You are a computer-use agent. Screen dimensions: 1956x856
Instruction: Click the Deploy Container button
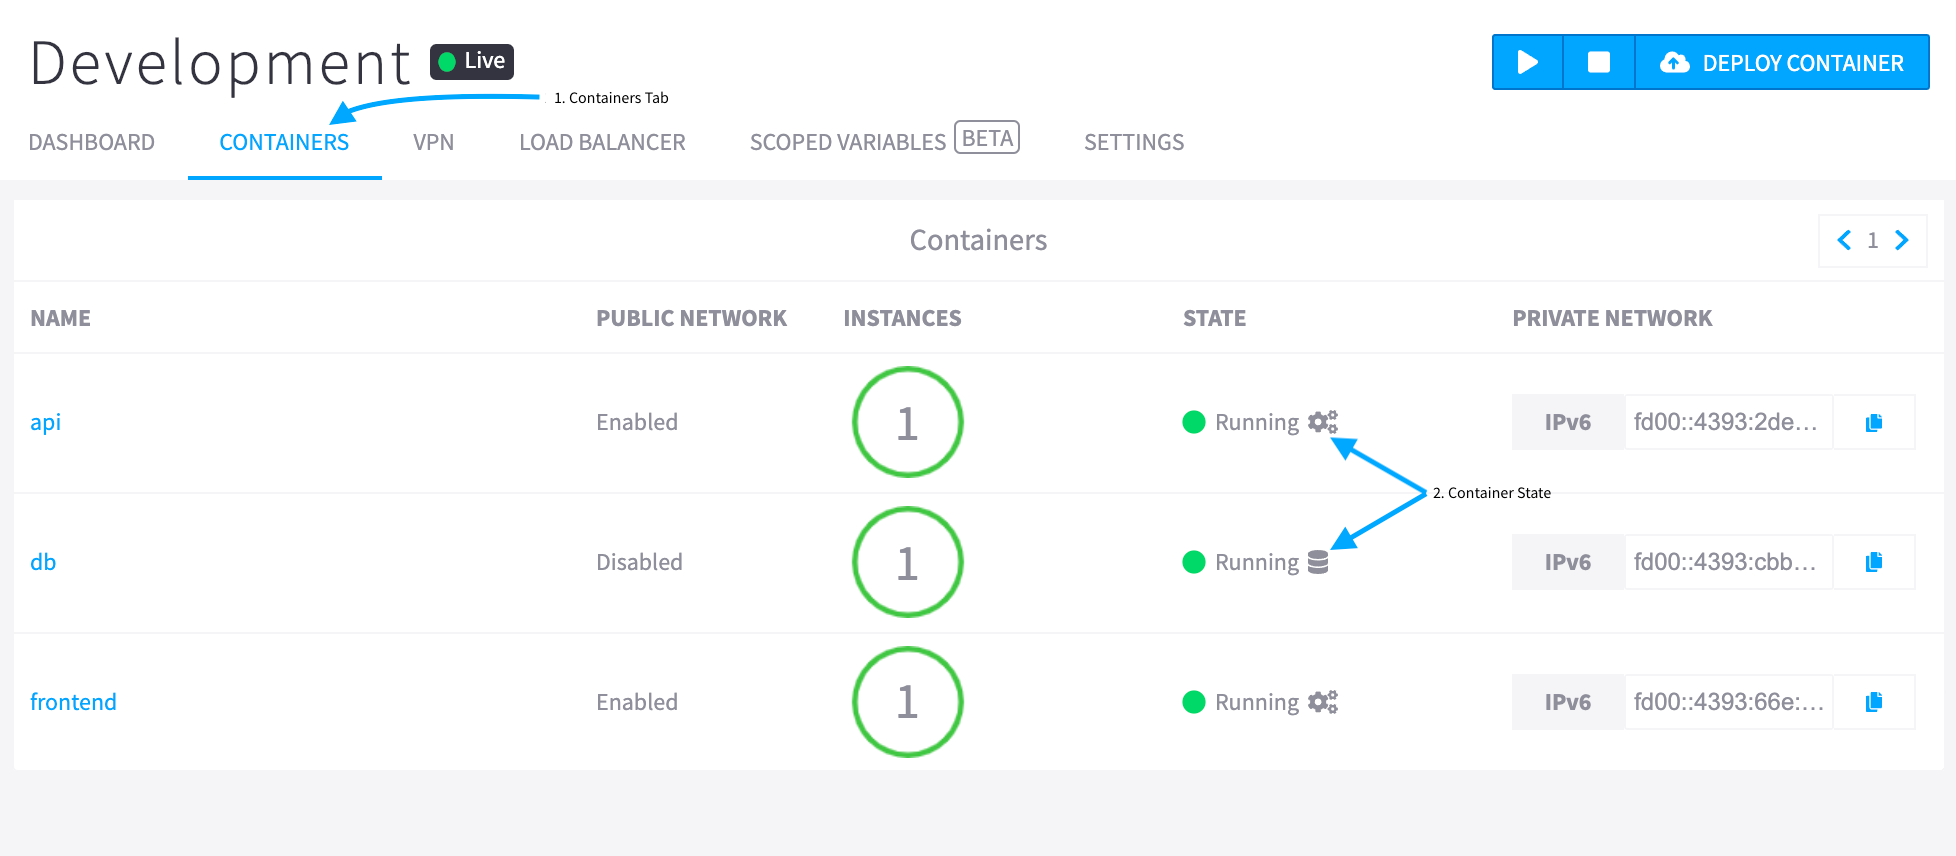1782,62
